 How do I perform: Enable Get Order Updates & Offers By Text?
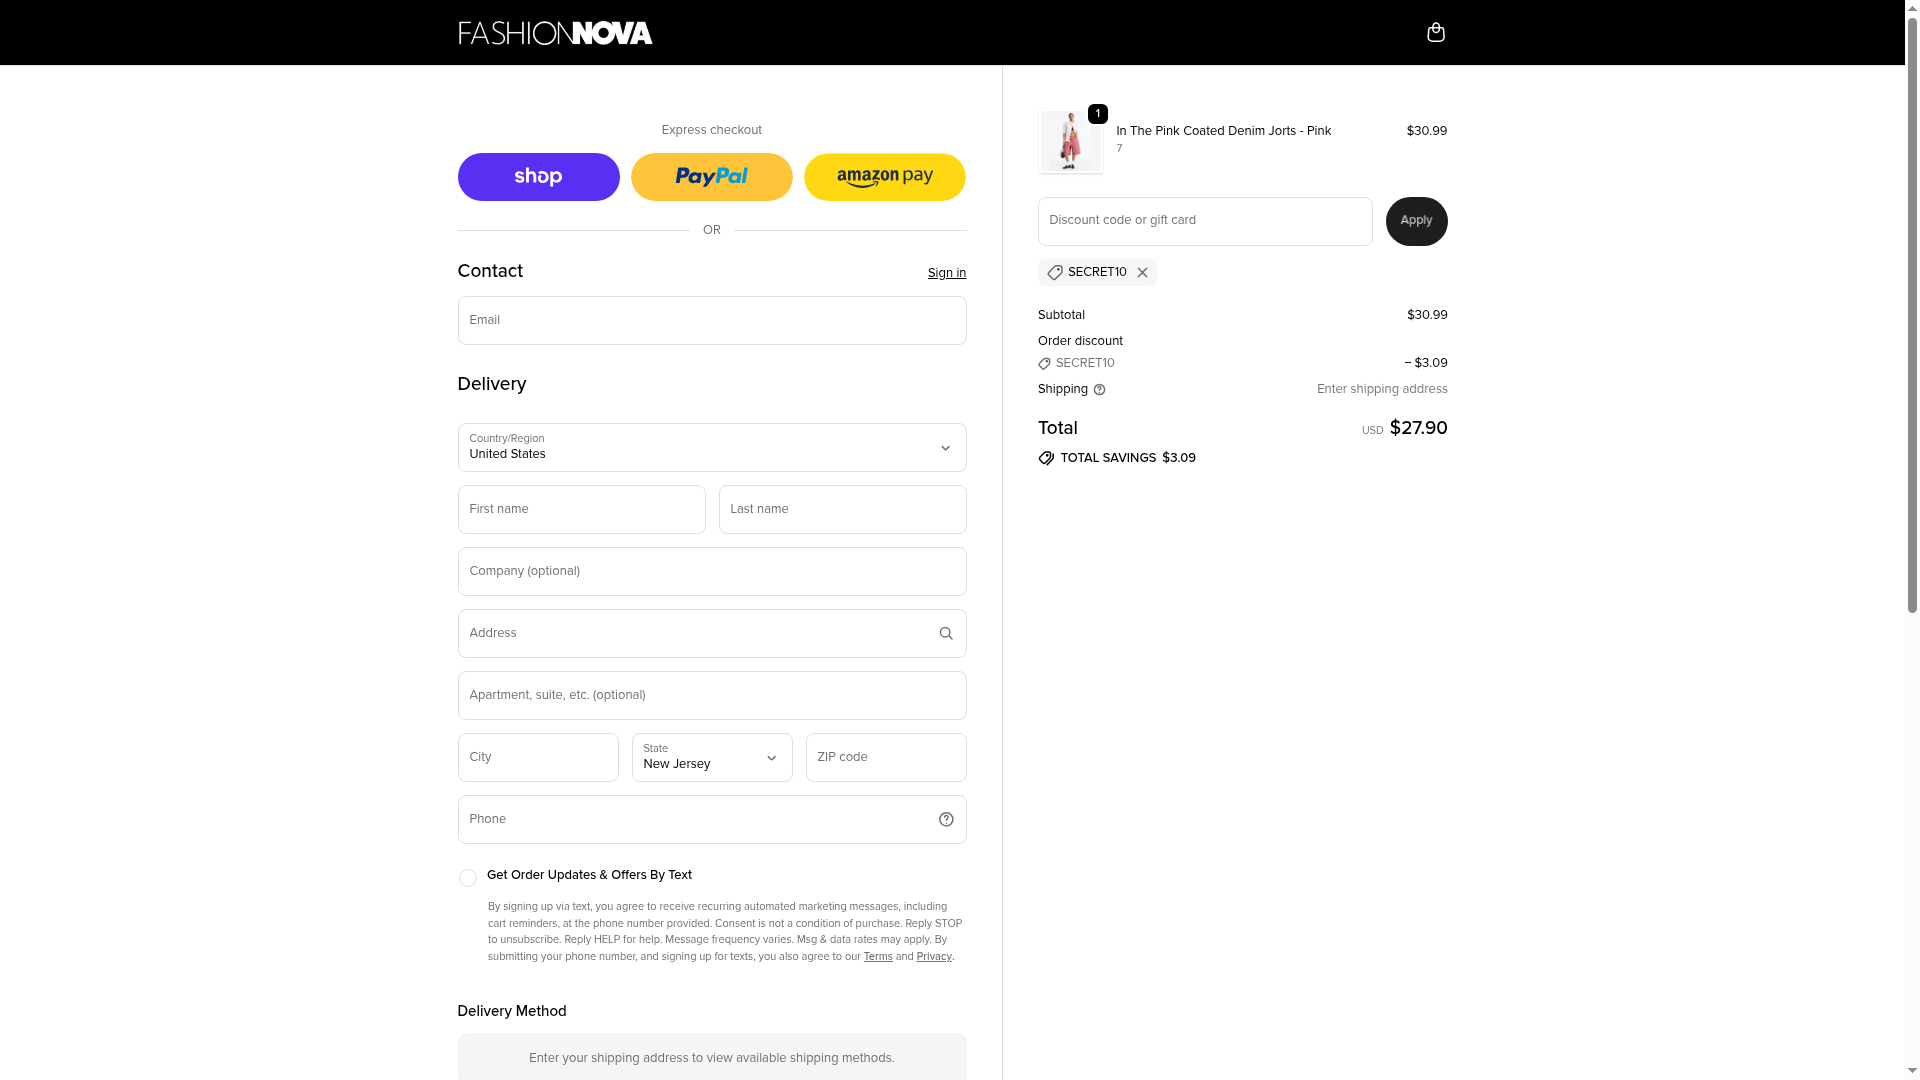click(x=467, y=878)
